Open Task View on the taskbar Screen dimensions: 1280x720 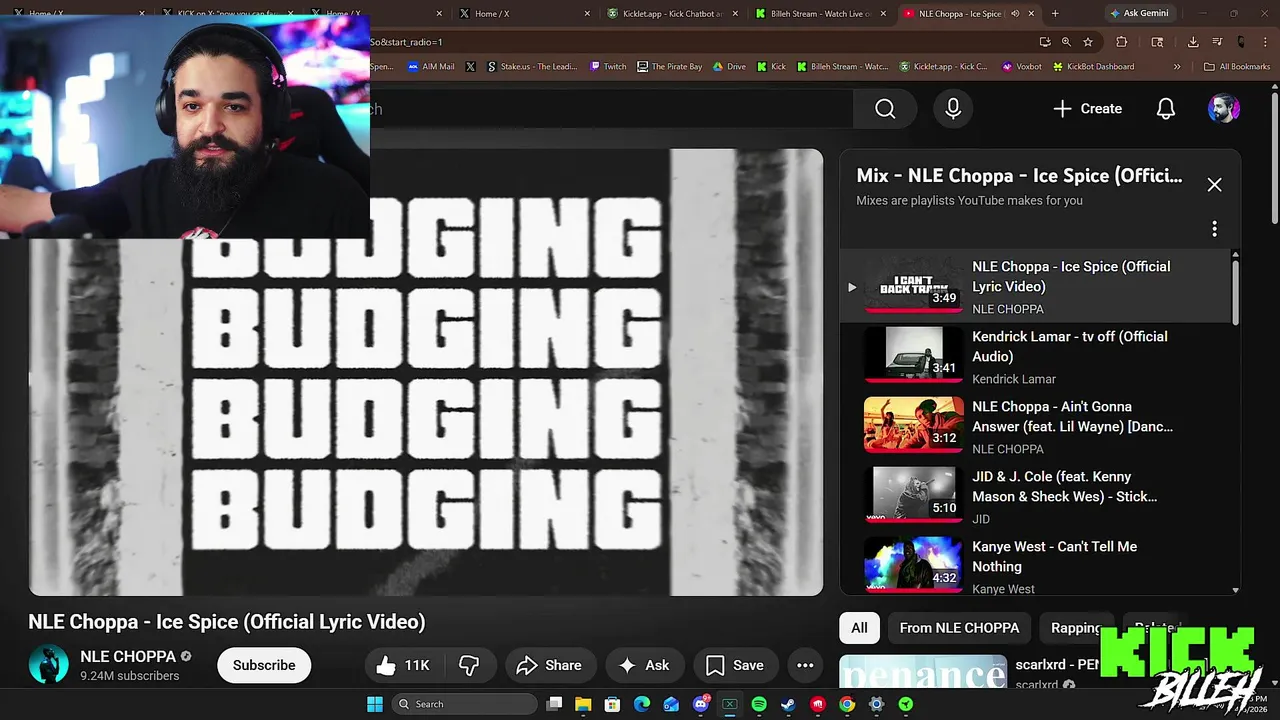point(555,704)
